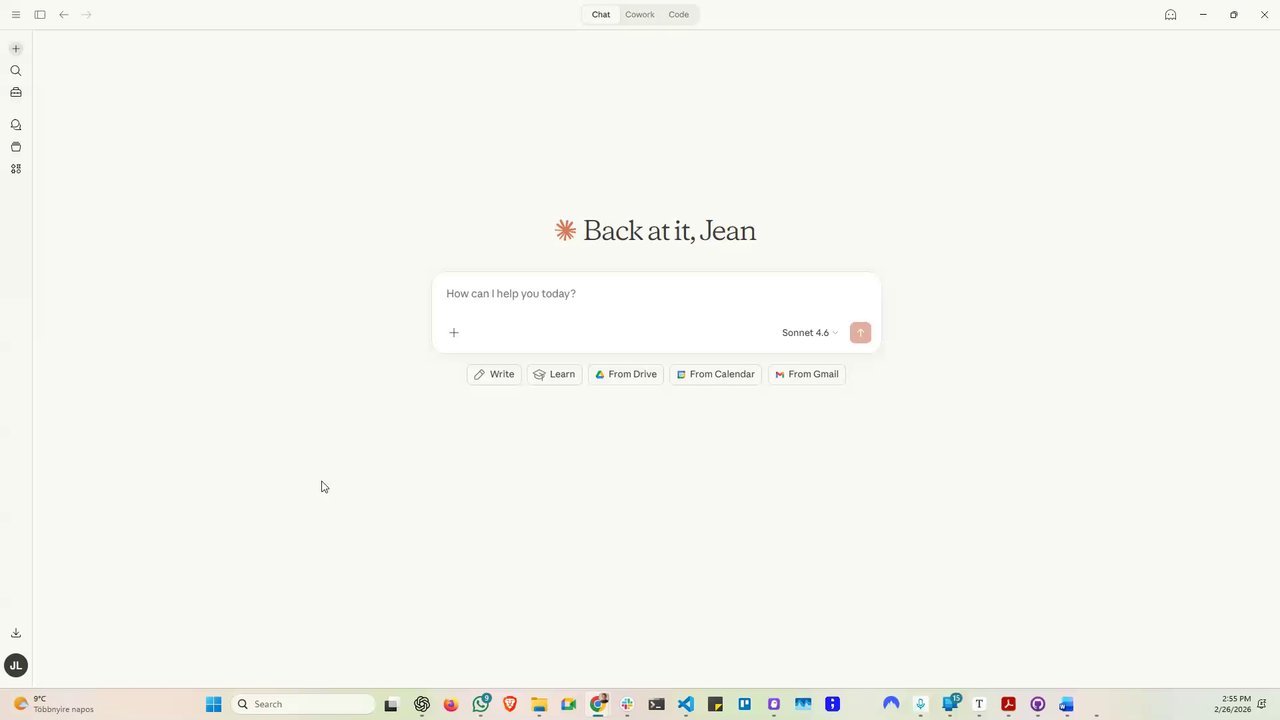Open Trello from the taskbar

coord(744,704)
